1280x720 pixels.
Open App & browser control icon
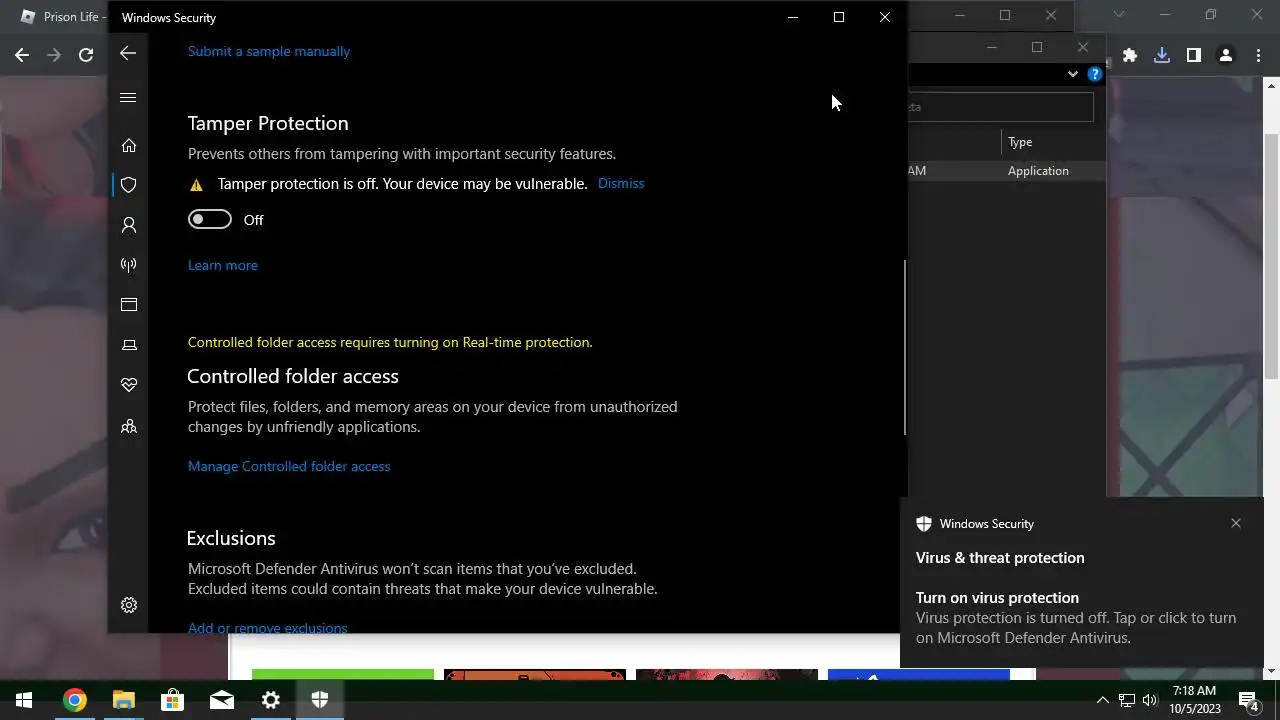129,305
